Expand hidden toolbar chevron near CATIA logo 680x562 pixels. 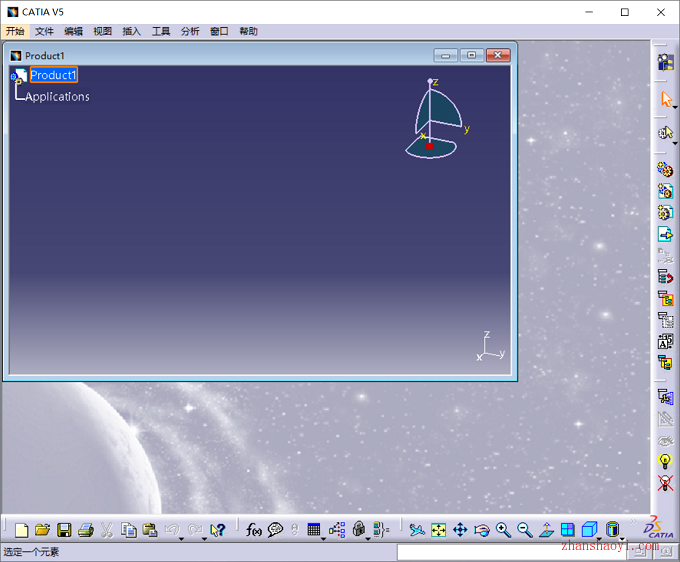(x=633, y=522)
